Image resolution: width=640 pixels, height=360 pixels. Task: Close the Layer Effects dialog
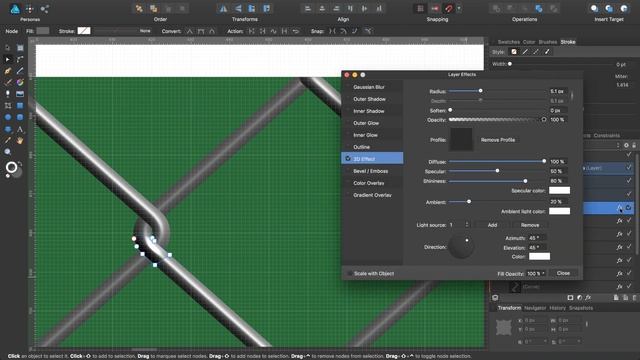click(x=563, y=273)
